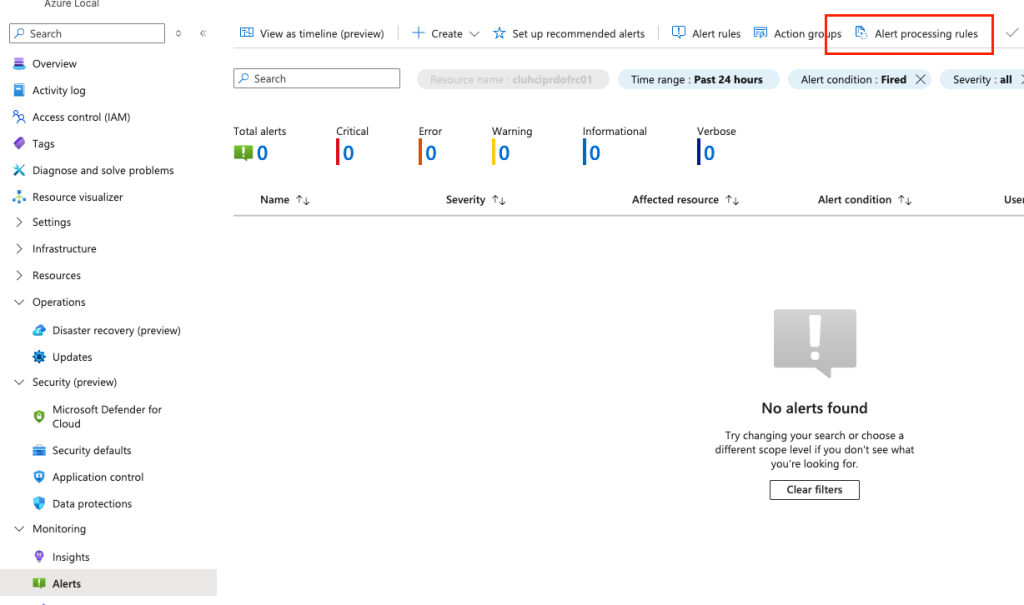The width and height of the screenshot is (1024, 605).
Task: Expand the Infrastructure section
Action: (19, 249)
